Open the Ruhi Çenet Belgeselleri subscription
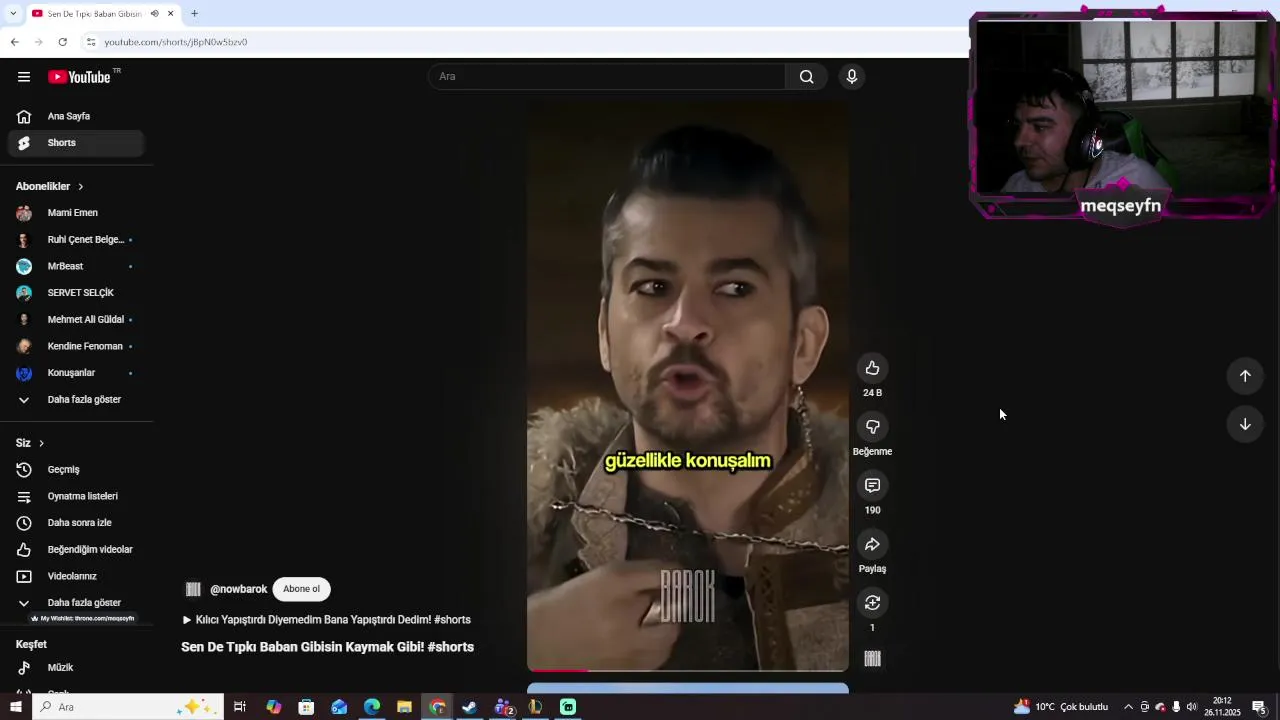The image size is (1280, 720). 76,240
